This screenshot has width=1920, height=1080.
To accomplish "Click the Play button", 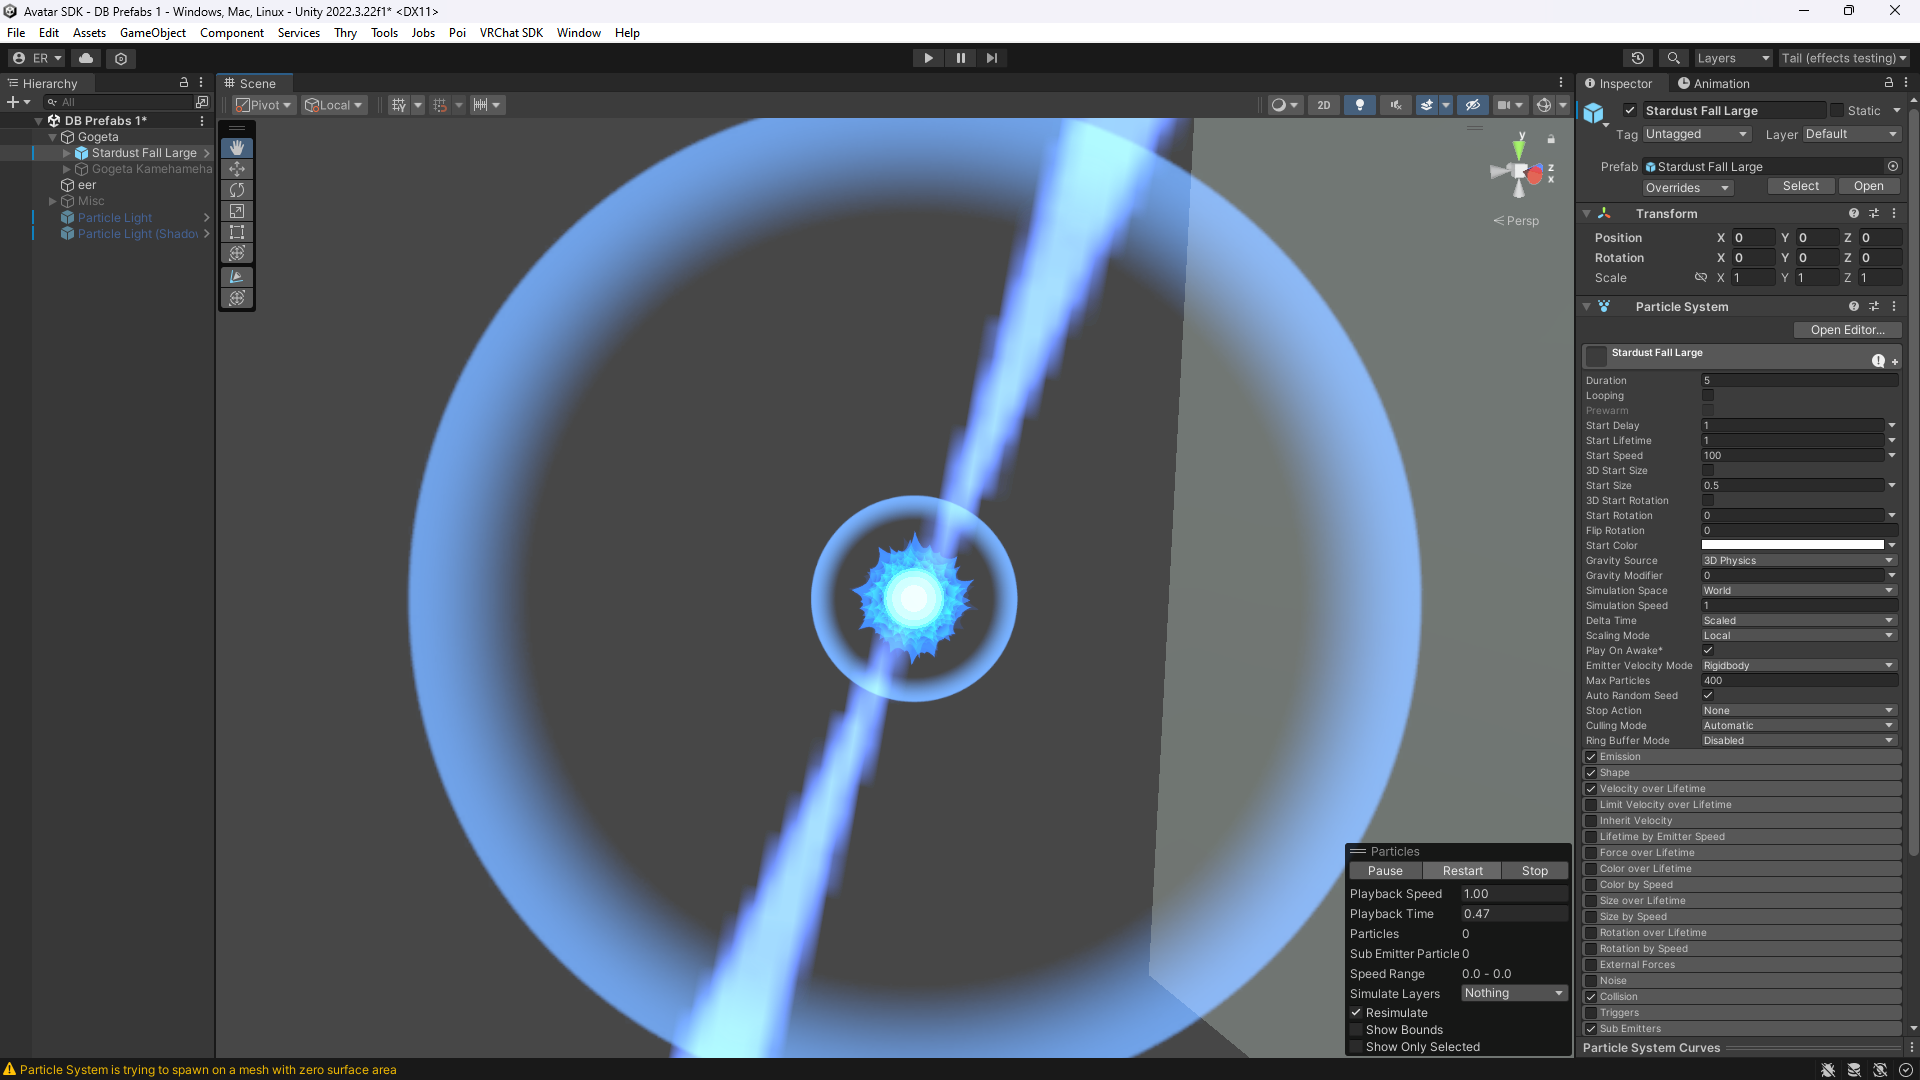I will click(x=928, y=58).
